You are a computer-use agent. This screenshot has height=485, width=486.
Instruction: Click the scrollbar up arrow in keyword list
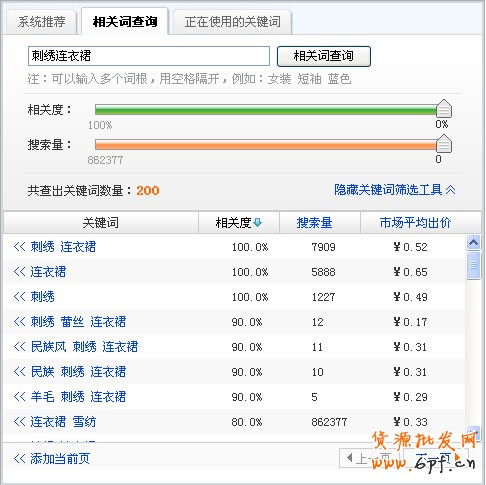(473, 242)
